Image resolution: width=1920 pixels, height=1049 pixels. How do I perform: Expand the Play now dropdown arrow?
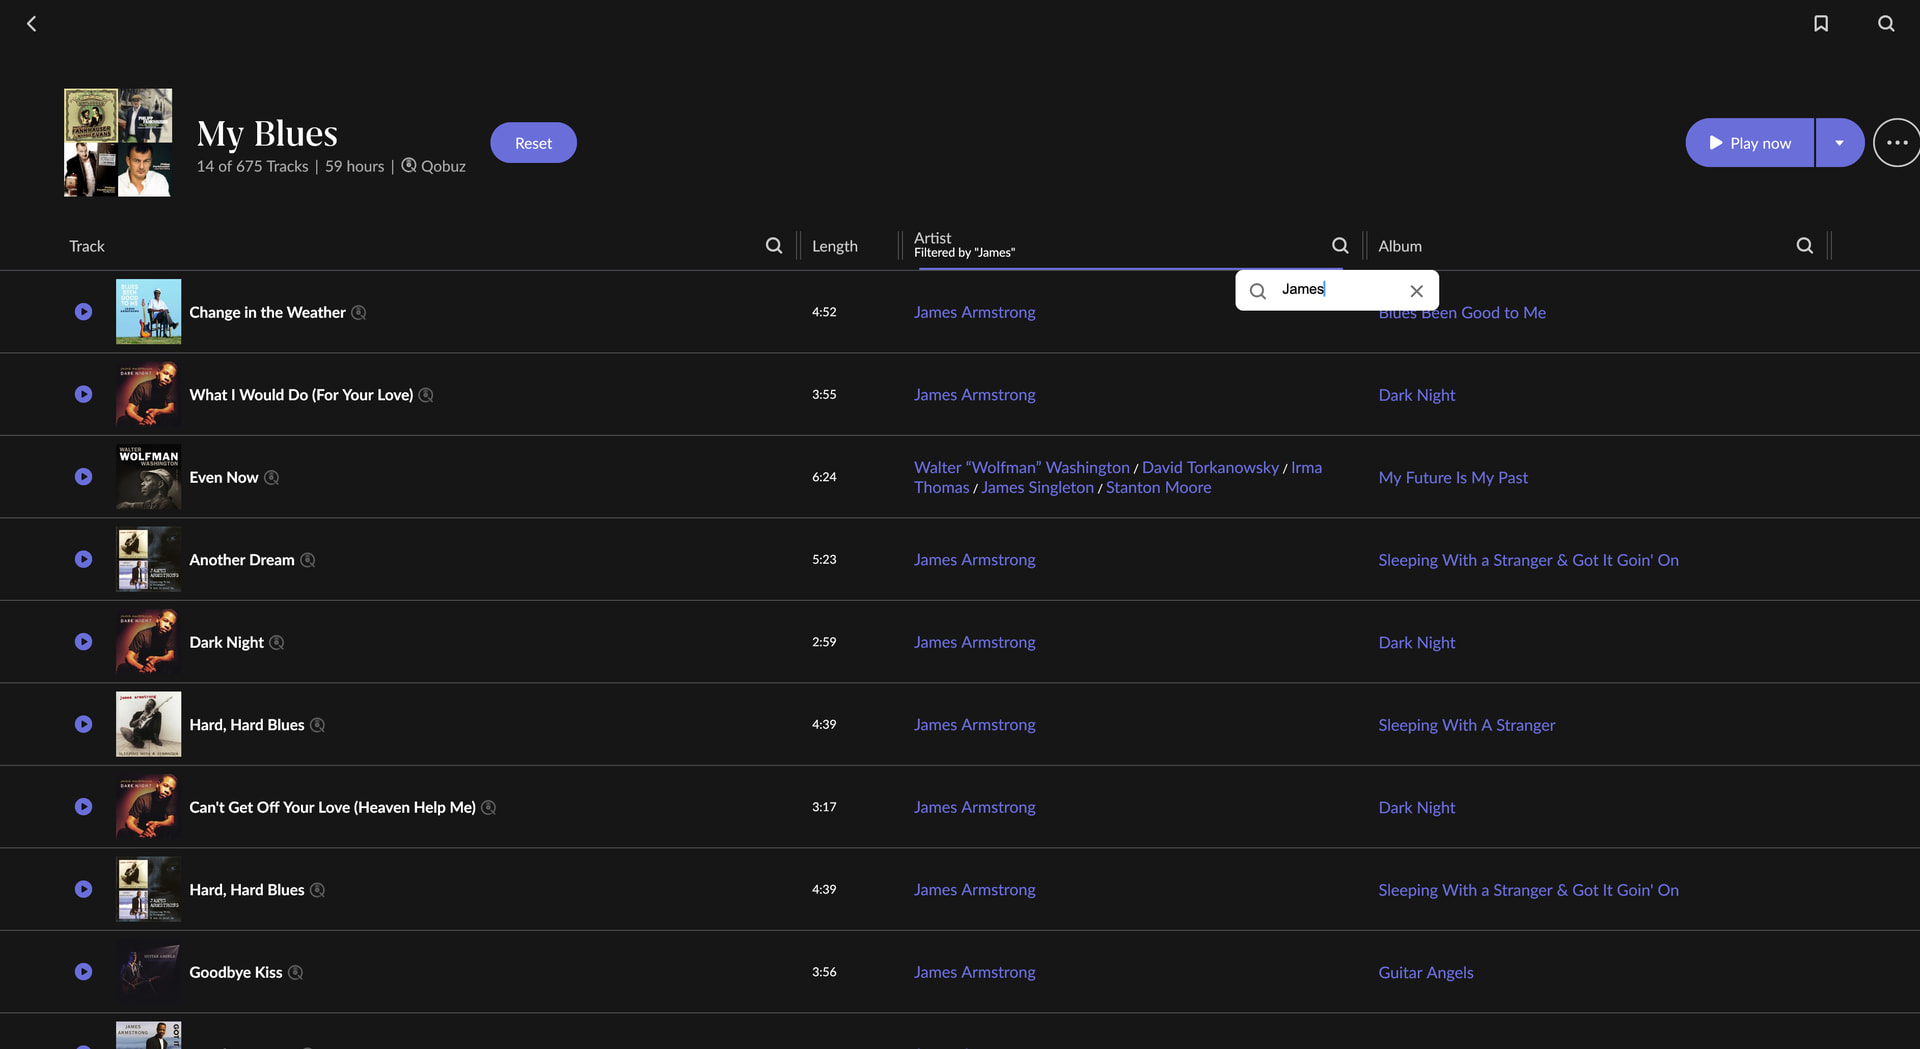[1839, 143]
